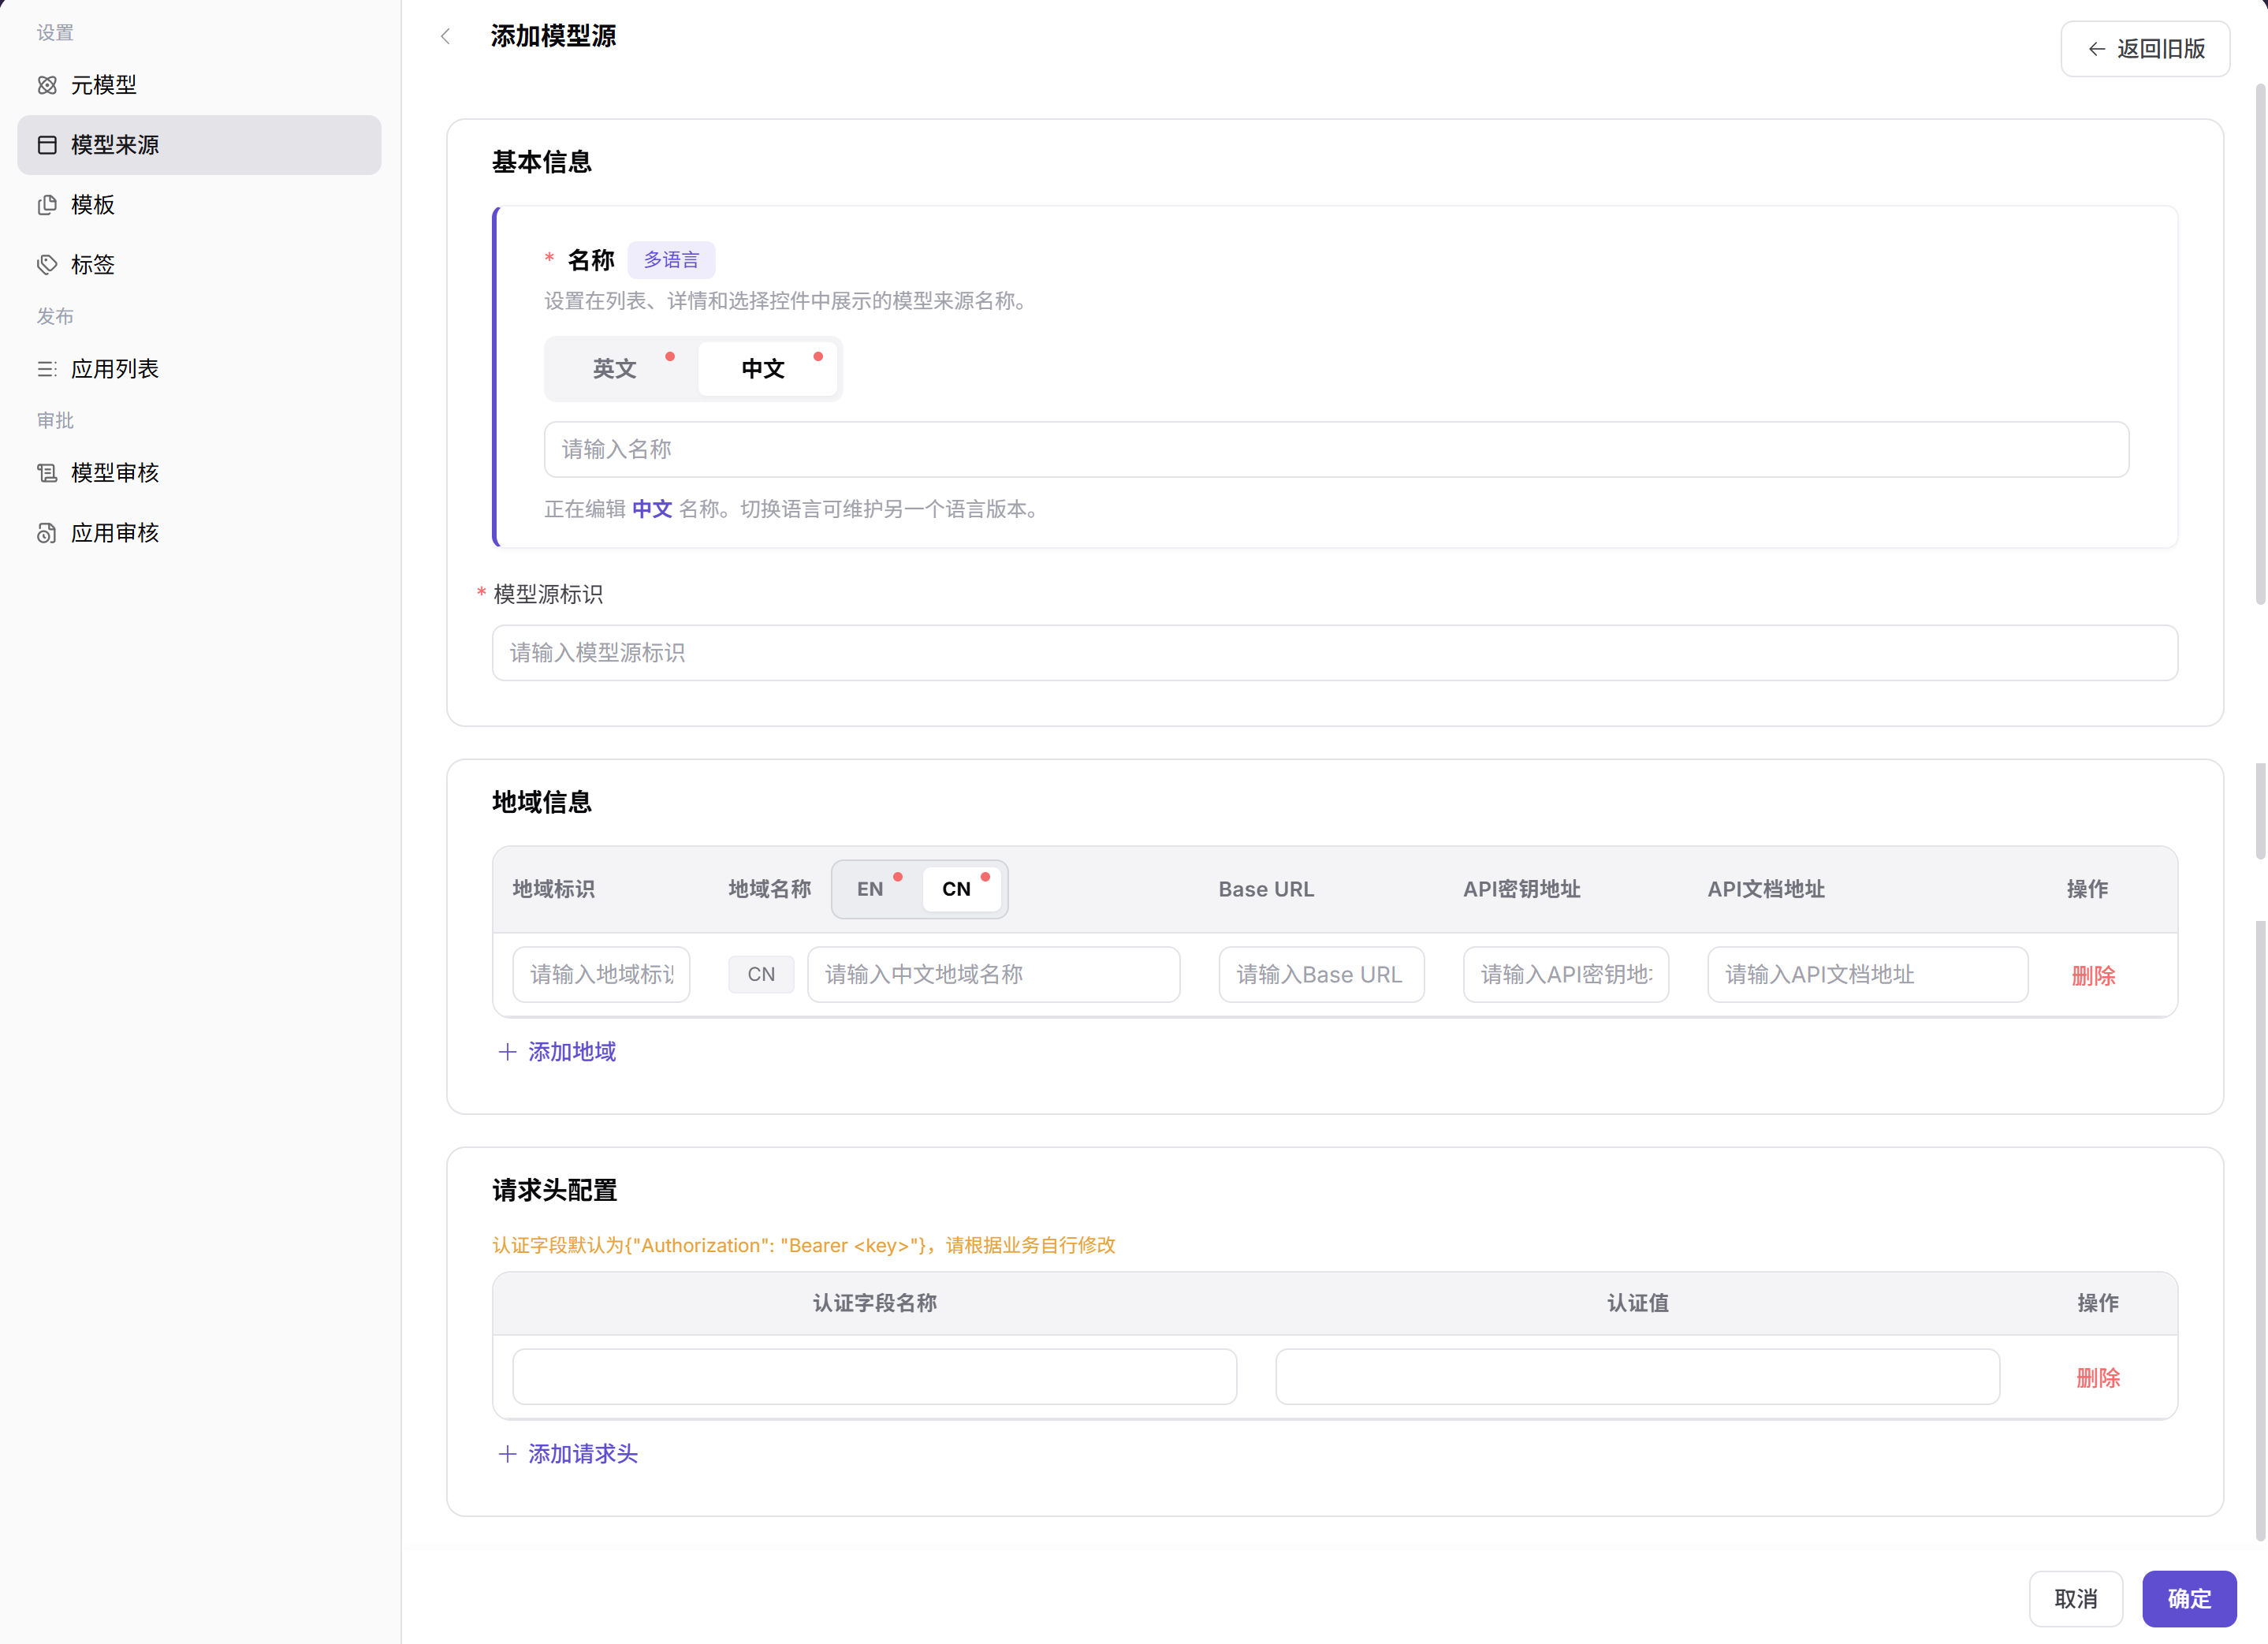Screen dimensions: 2268x1644
Task: Focus the 请输入模型源标识 input field
Action: (x=1335, y=653)
